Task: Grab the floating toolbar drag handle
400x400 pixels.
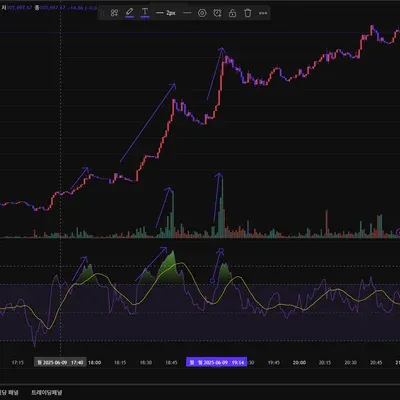Action: (103, 13)
